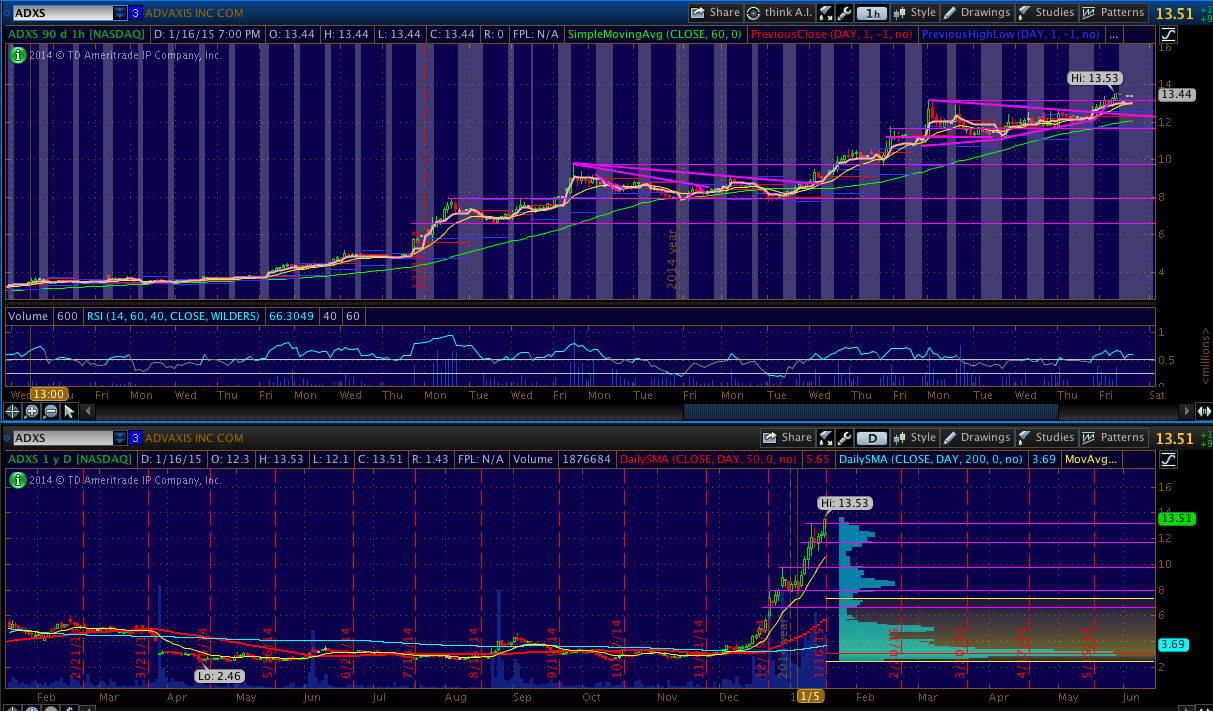Viewport: 1213px width, 711px height.
Task: Click the top chart scale curve icon
Action: click(1169, 34)
